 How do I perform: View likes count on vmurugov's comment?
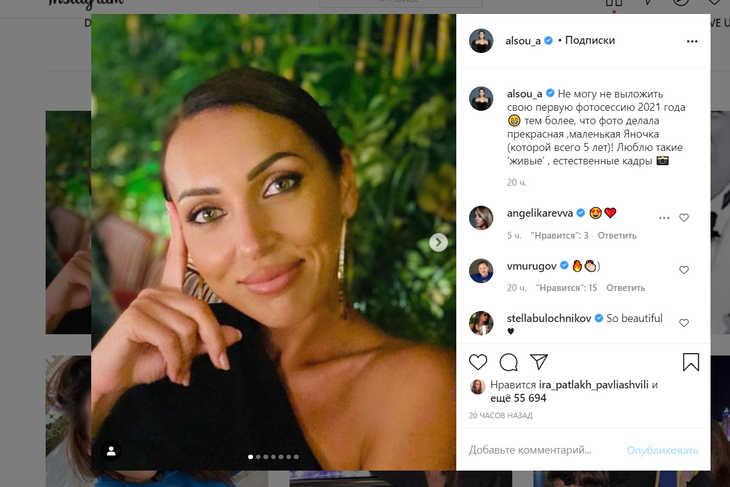click(x=565, y=288)
